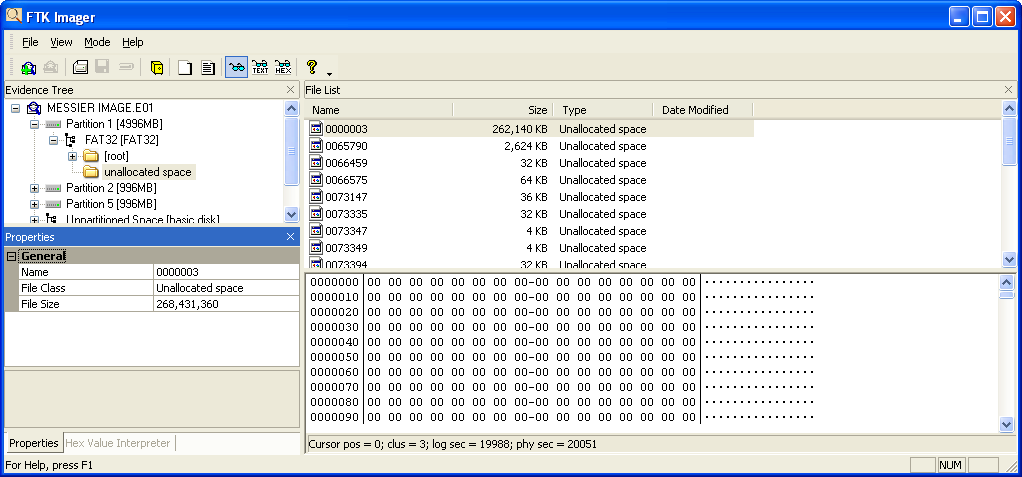The image size is (1022, 477).
Task: Click the cursor position status text
Action: (x=452, y=444)
